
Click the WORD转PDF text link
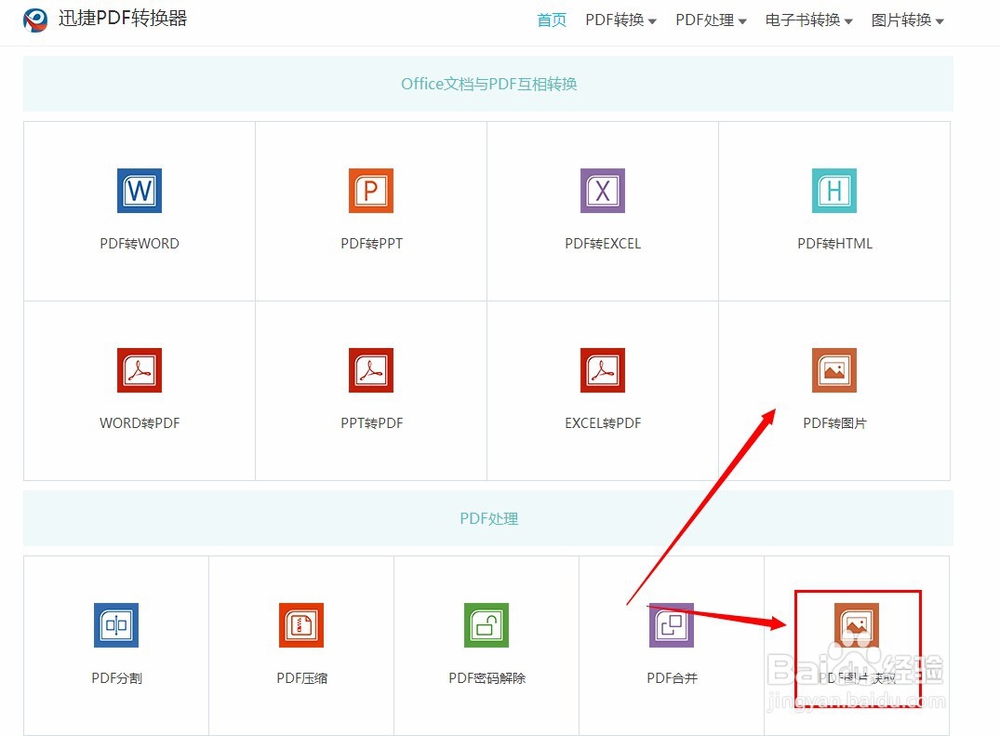[x=139, y=423]
